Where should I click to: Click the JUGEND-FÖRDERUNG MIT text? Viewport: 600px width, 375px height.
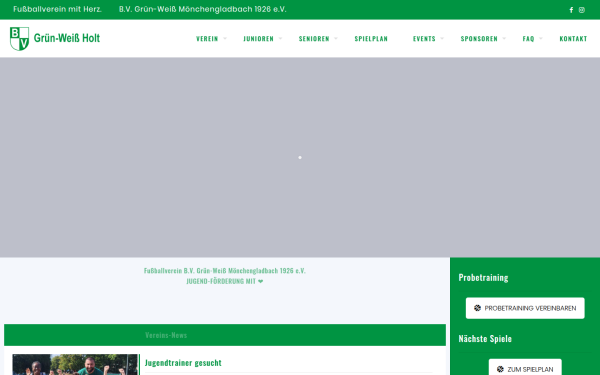(x=221, y=281)
